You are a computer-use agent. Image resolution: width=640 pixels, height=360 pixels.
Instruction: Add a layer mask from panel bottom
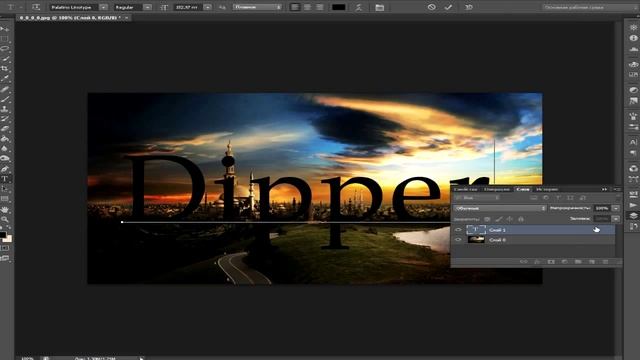click(x=551, y=262)
